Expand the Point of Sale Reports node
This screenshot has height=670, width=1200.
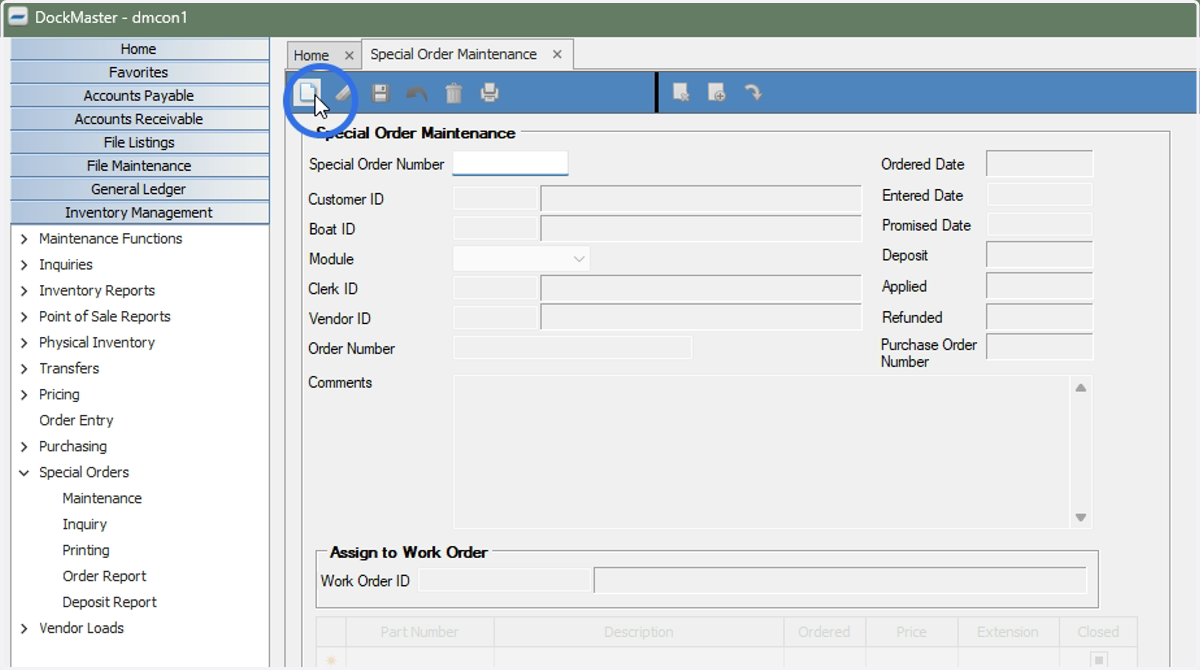[24, 317]
